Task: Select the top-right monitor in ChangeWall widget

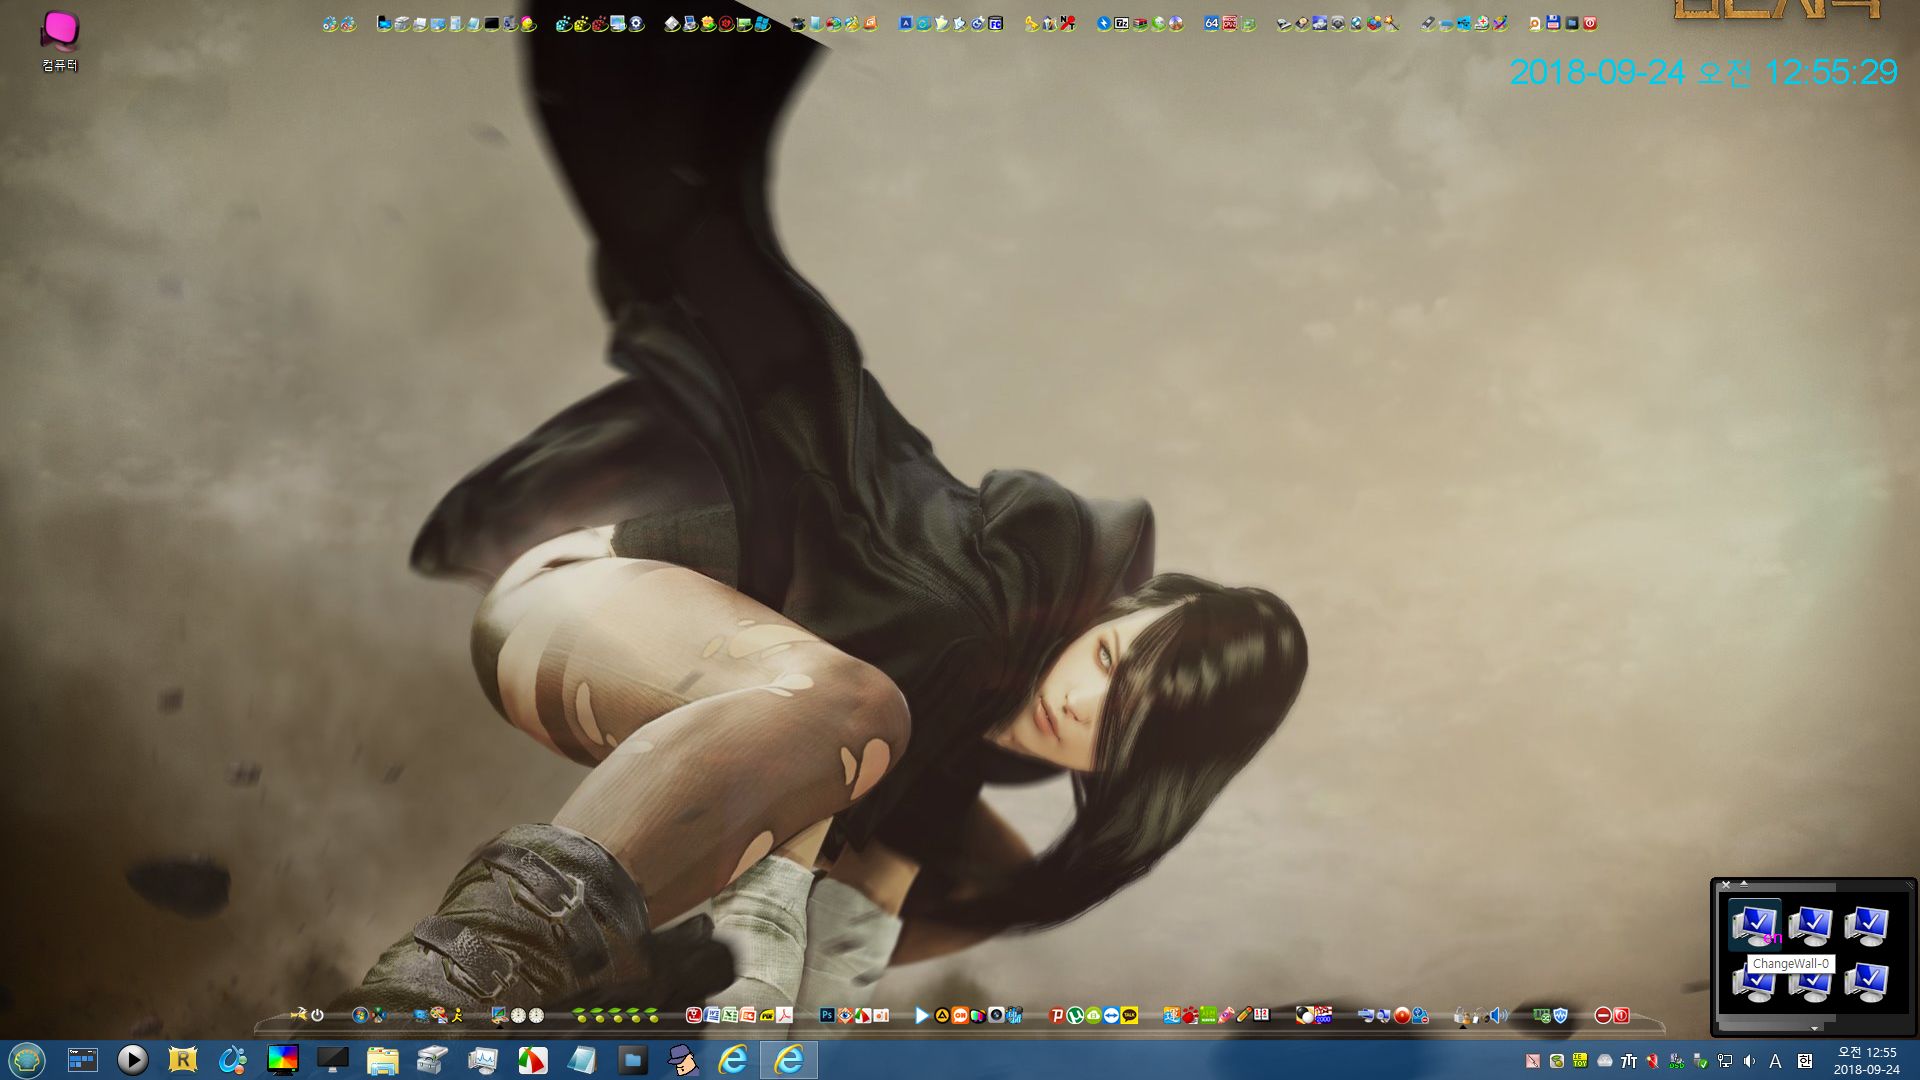Action: coord(1867,926)
